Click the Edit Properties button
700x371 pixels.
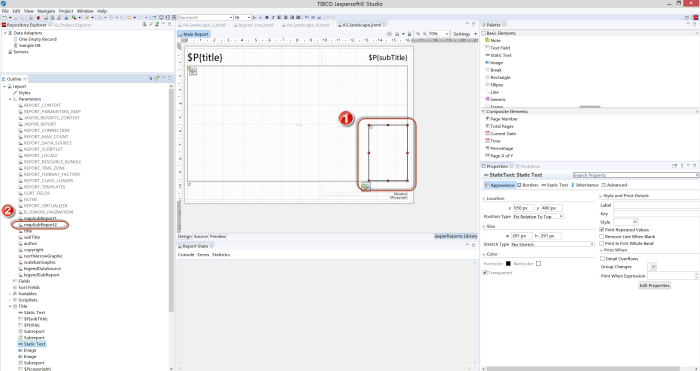654,285
